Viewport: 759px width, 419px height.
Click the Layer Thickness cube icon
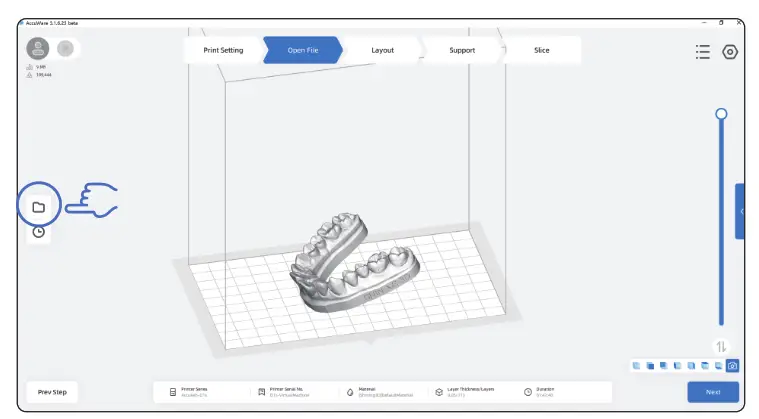[x=439, y=392]
